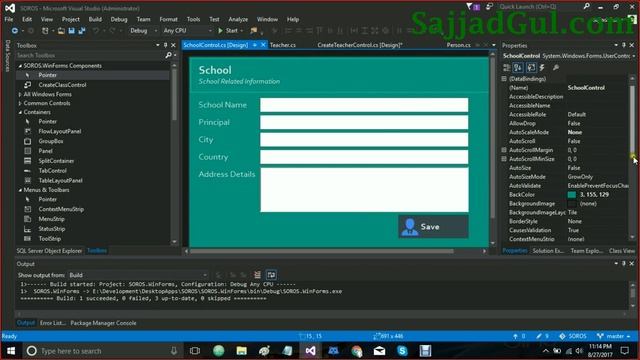Select the ToolStrip toolbox item
The height and width of the screenshot is (360, 640).
(49, 239)
